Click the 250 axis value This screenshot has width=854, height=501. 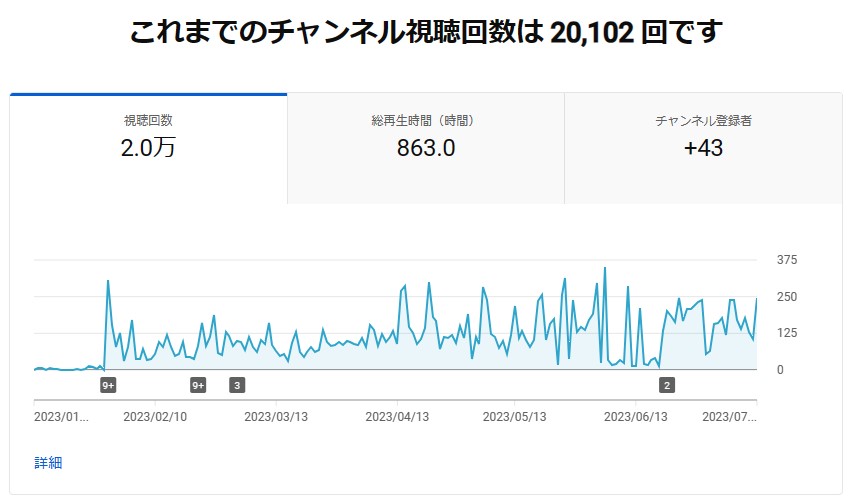coord(787,297)
